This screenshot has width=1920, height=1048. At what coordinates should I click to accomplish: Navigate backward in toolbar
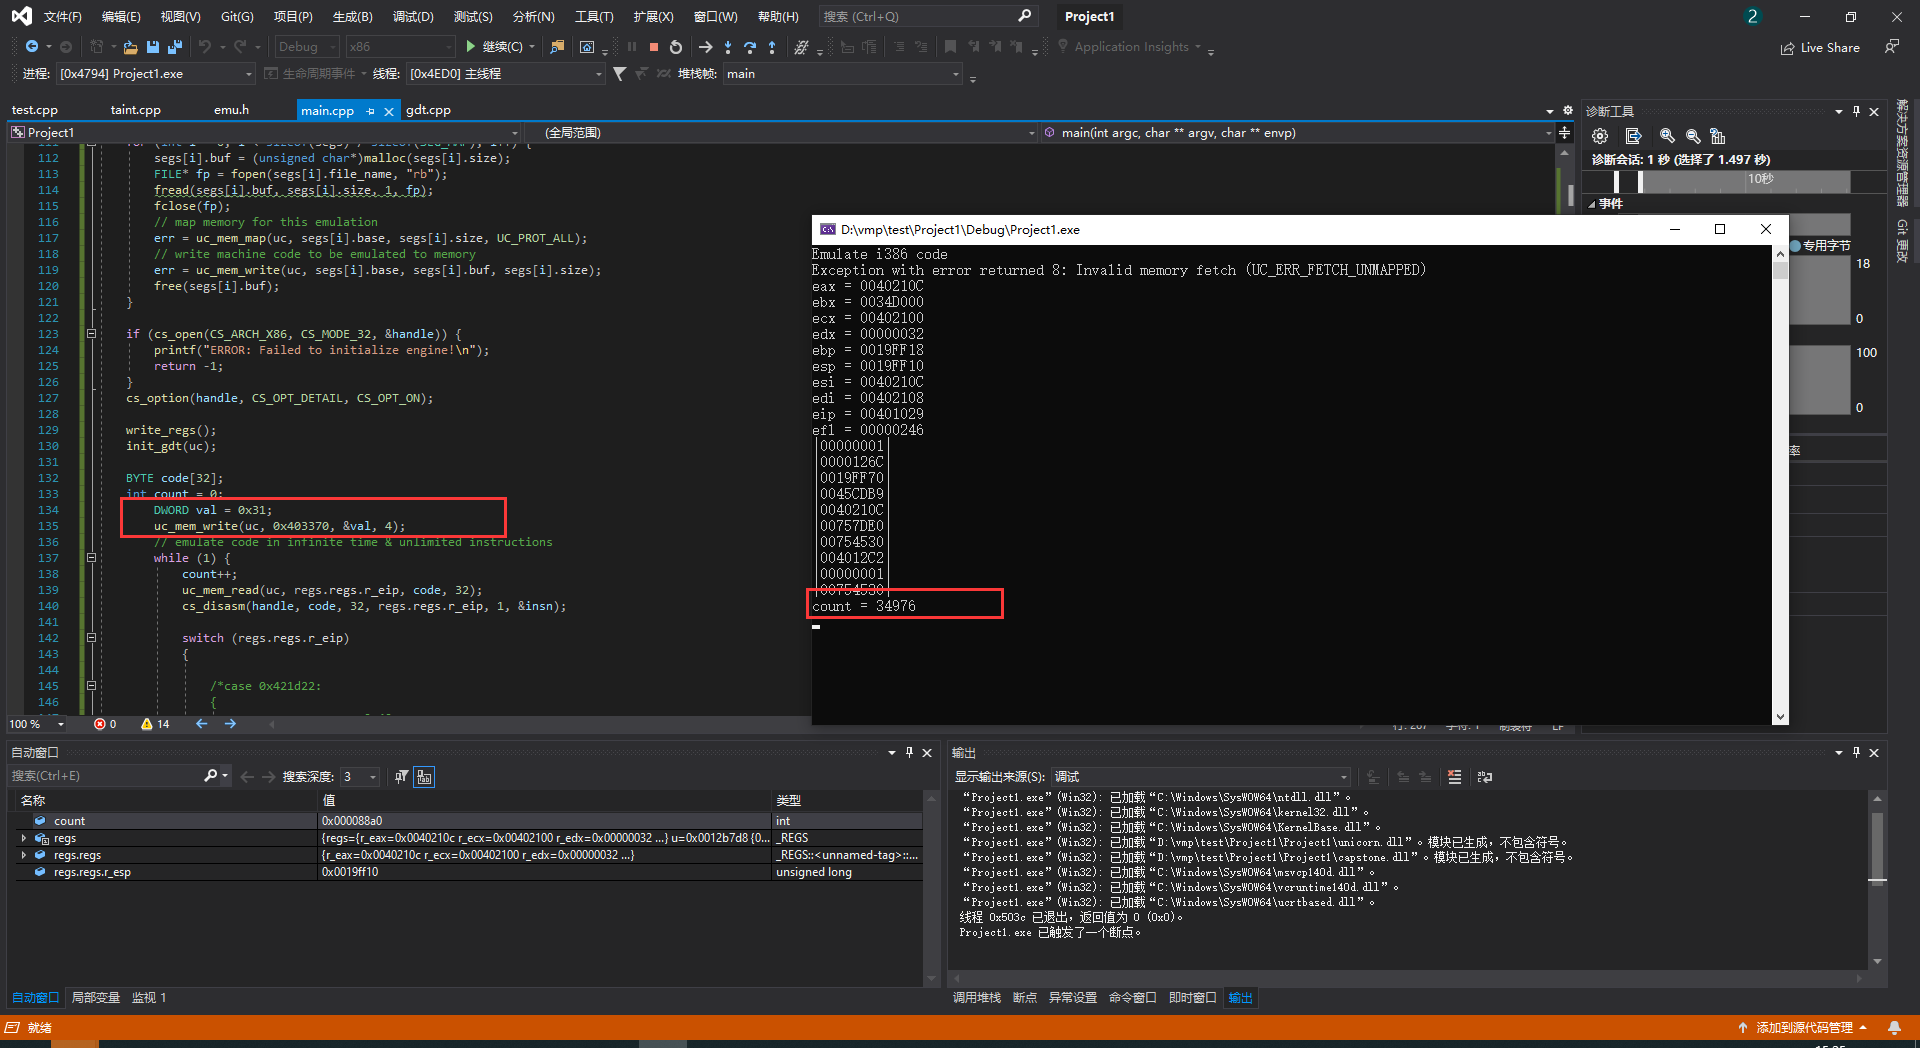coord(32,47)
